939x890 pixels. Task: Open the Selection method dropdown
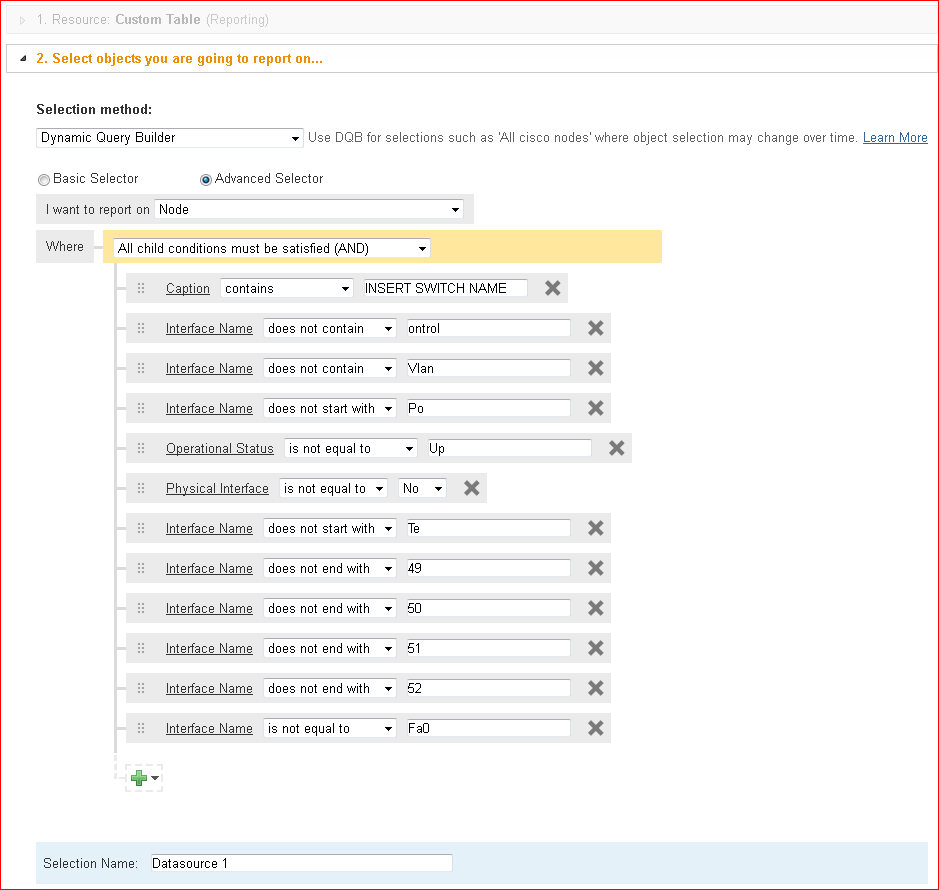169,138
